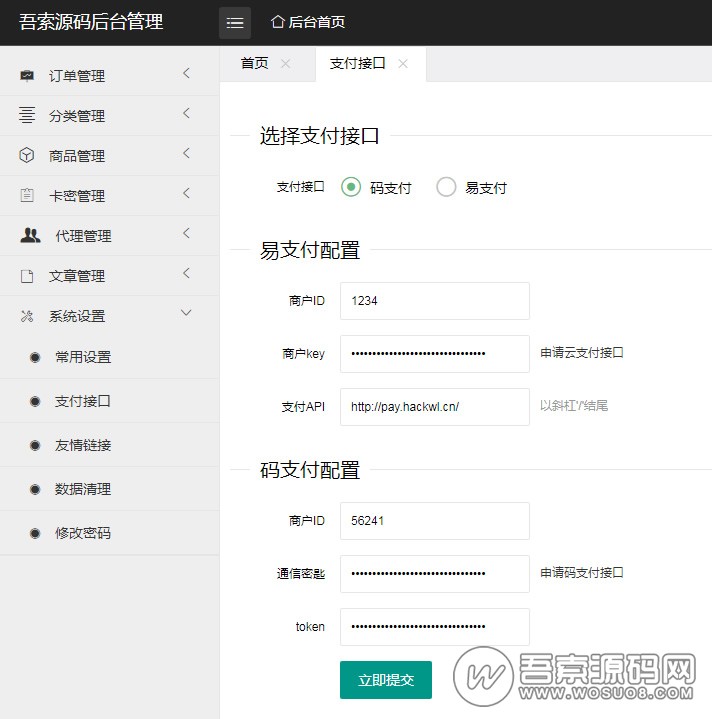This screenshot has width=712, height=719.
Task: Open 常用设置 in the sidebar
Action: click(83, 357)
